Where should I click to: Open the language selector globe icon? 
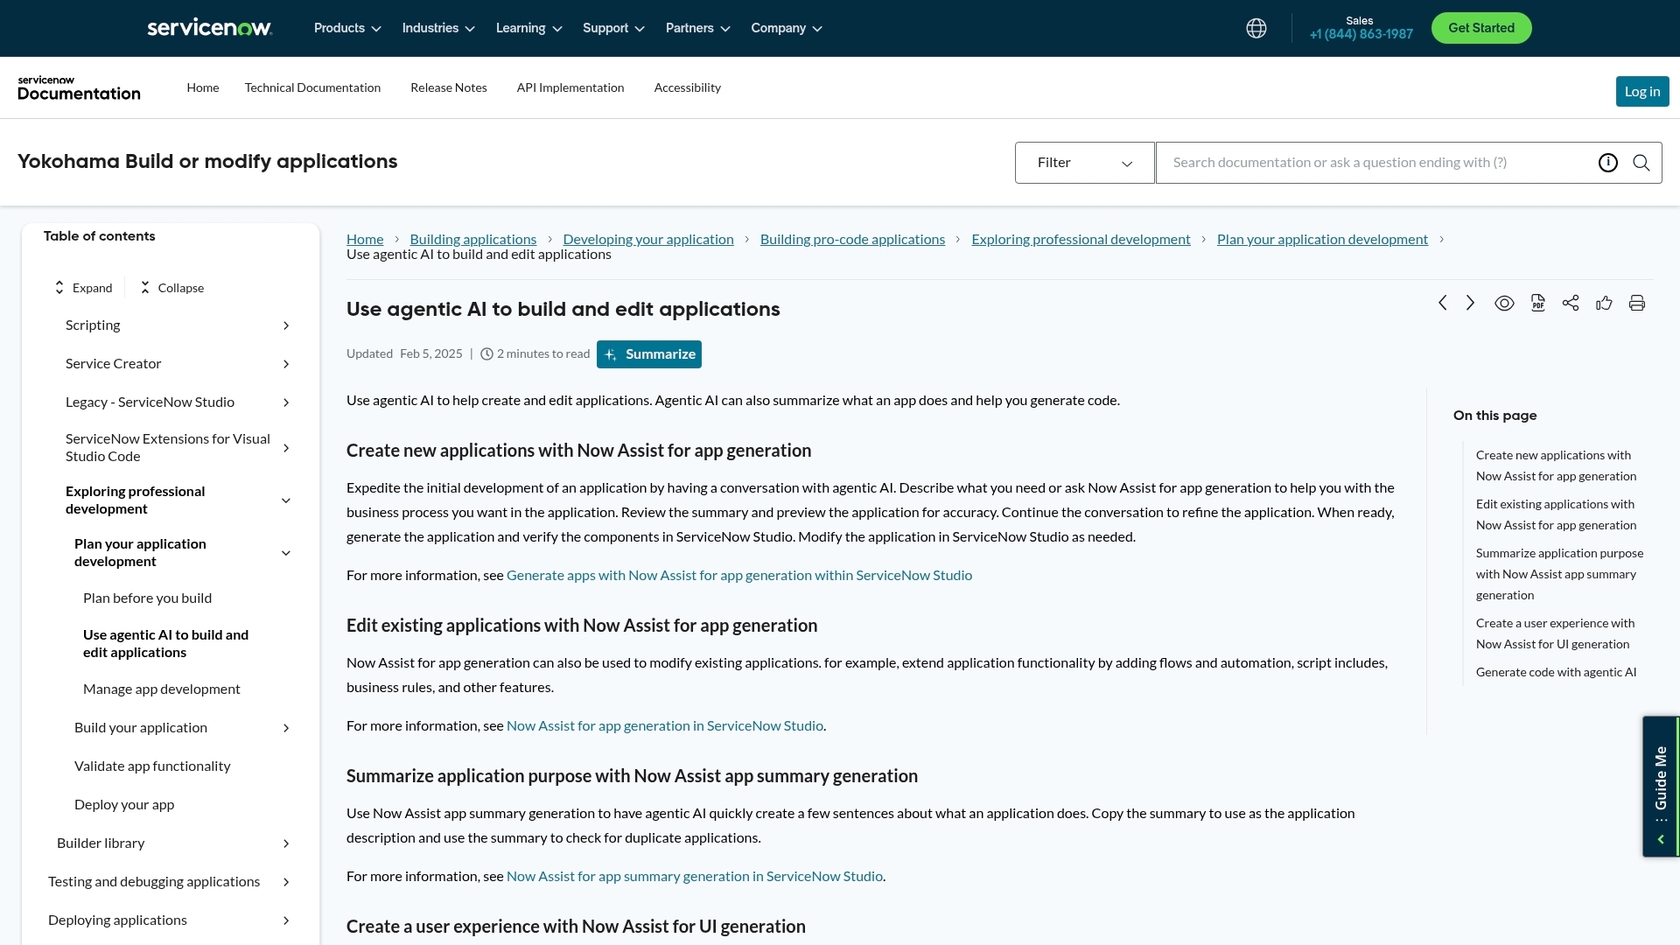point(1255,28)
